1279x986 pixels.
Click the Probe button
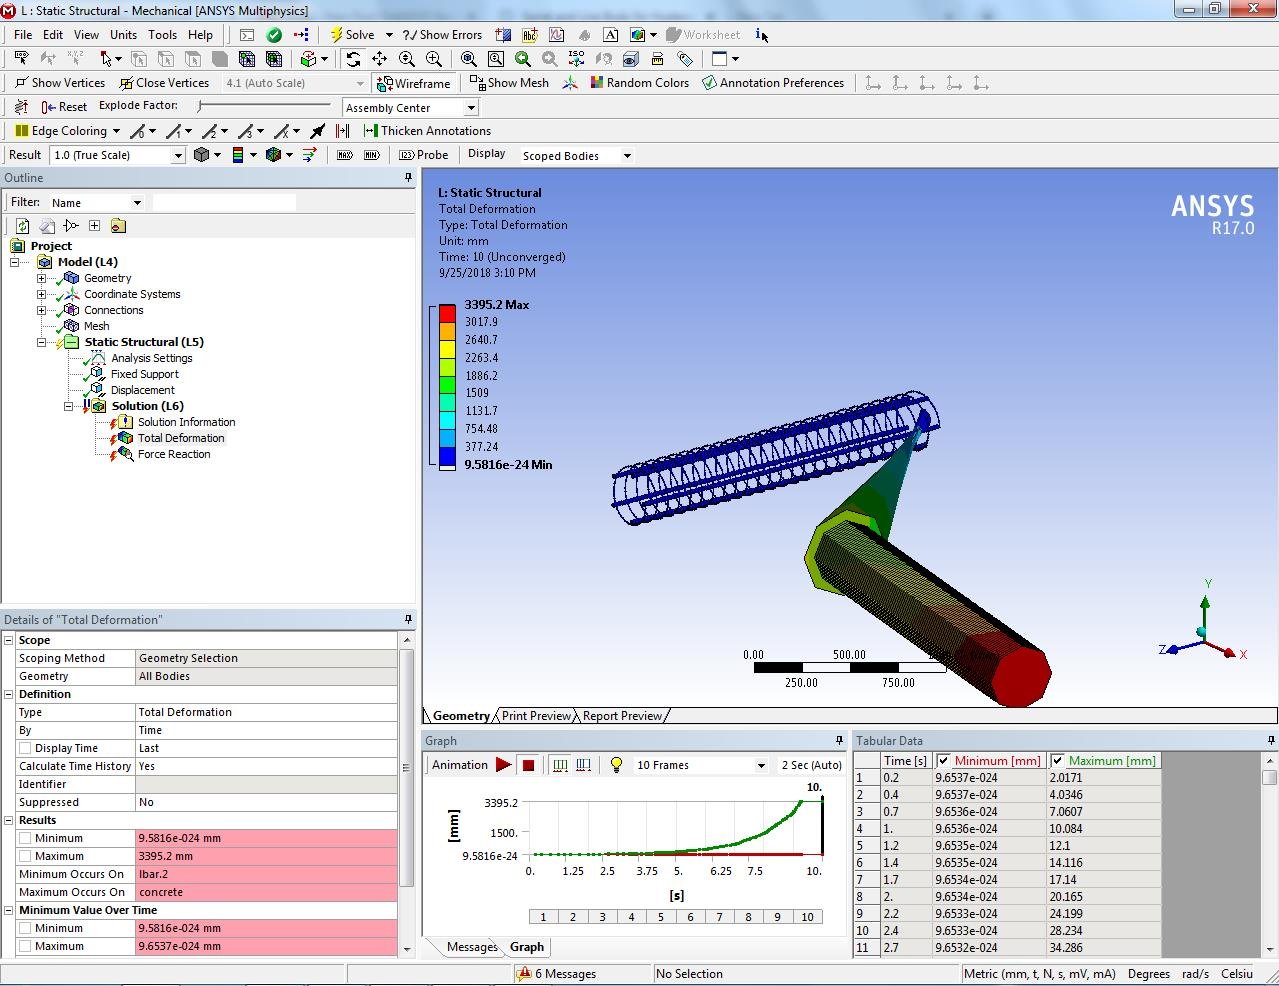point(424,155)
